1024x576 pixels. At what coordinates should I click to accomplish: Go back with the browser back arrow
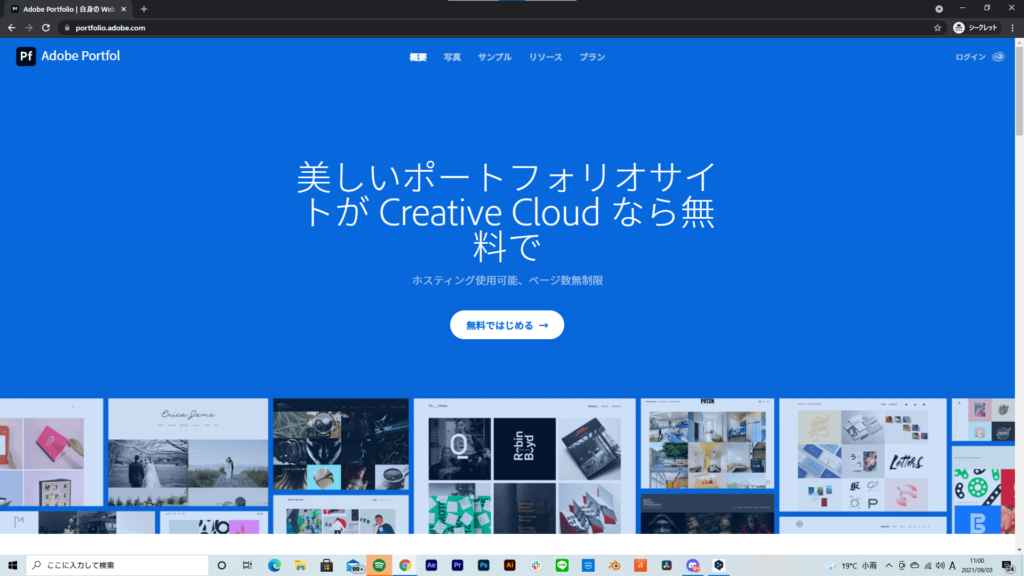point(11,28)
